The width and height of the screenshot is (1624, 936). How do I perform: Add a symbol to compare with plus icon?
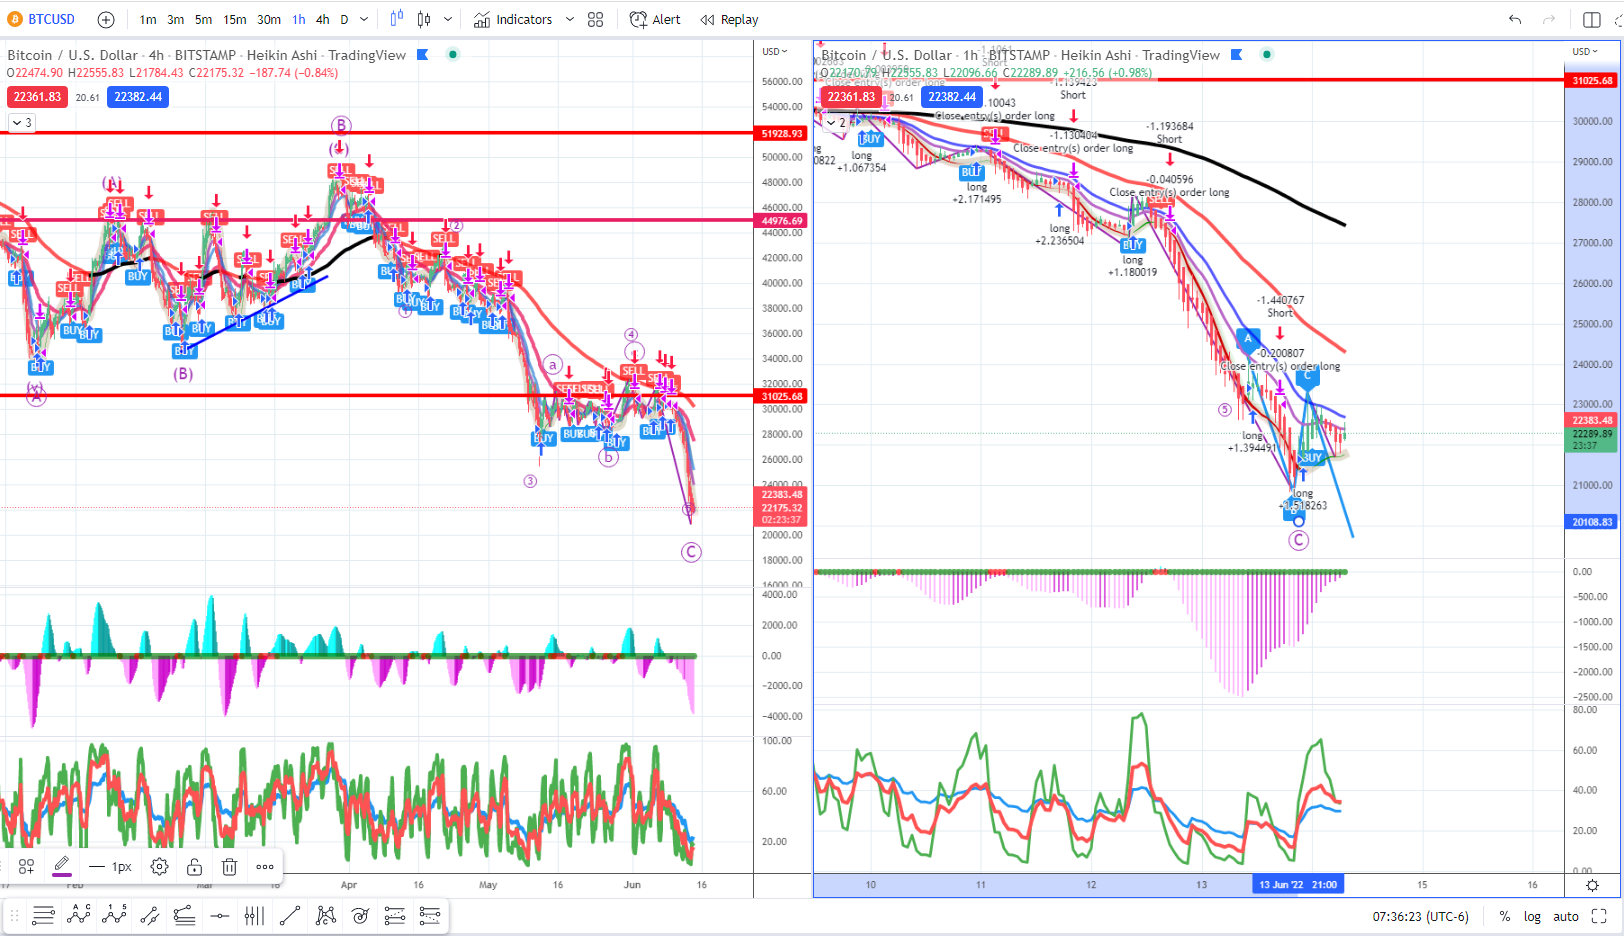pos(106,19)
